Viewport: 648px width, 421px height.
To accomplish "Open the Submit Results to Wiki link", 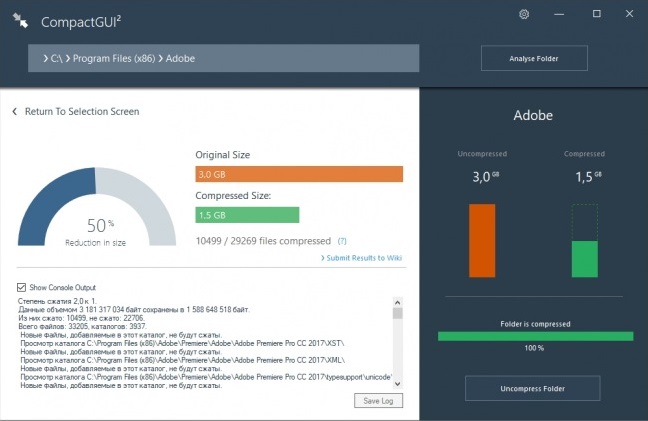I will (x=361, y=258).
